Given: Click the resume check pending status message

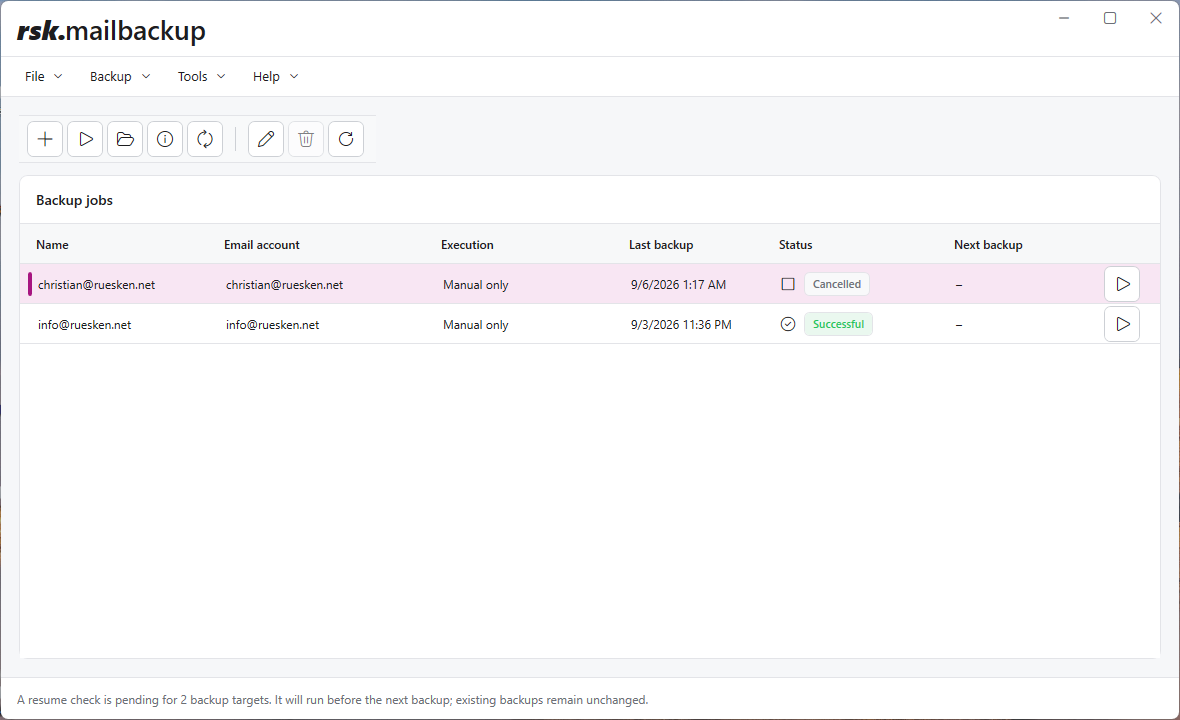Looking at the screenshot, I should coord(332,700).
